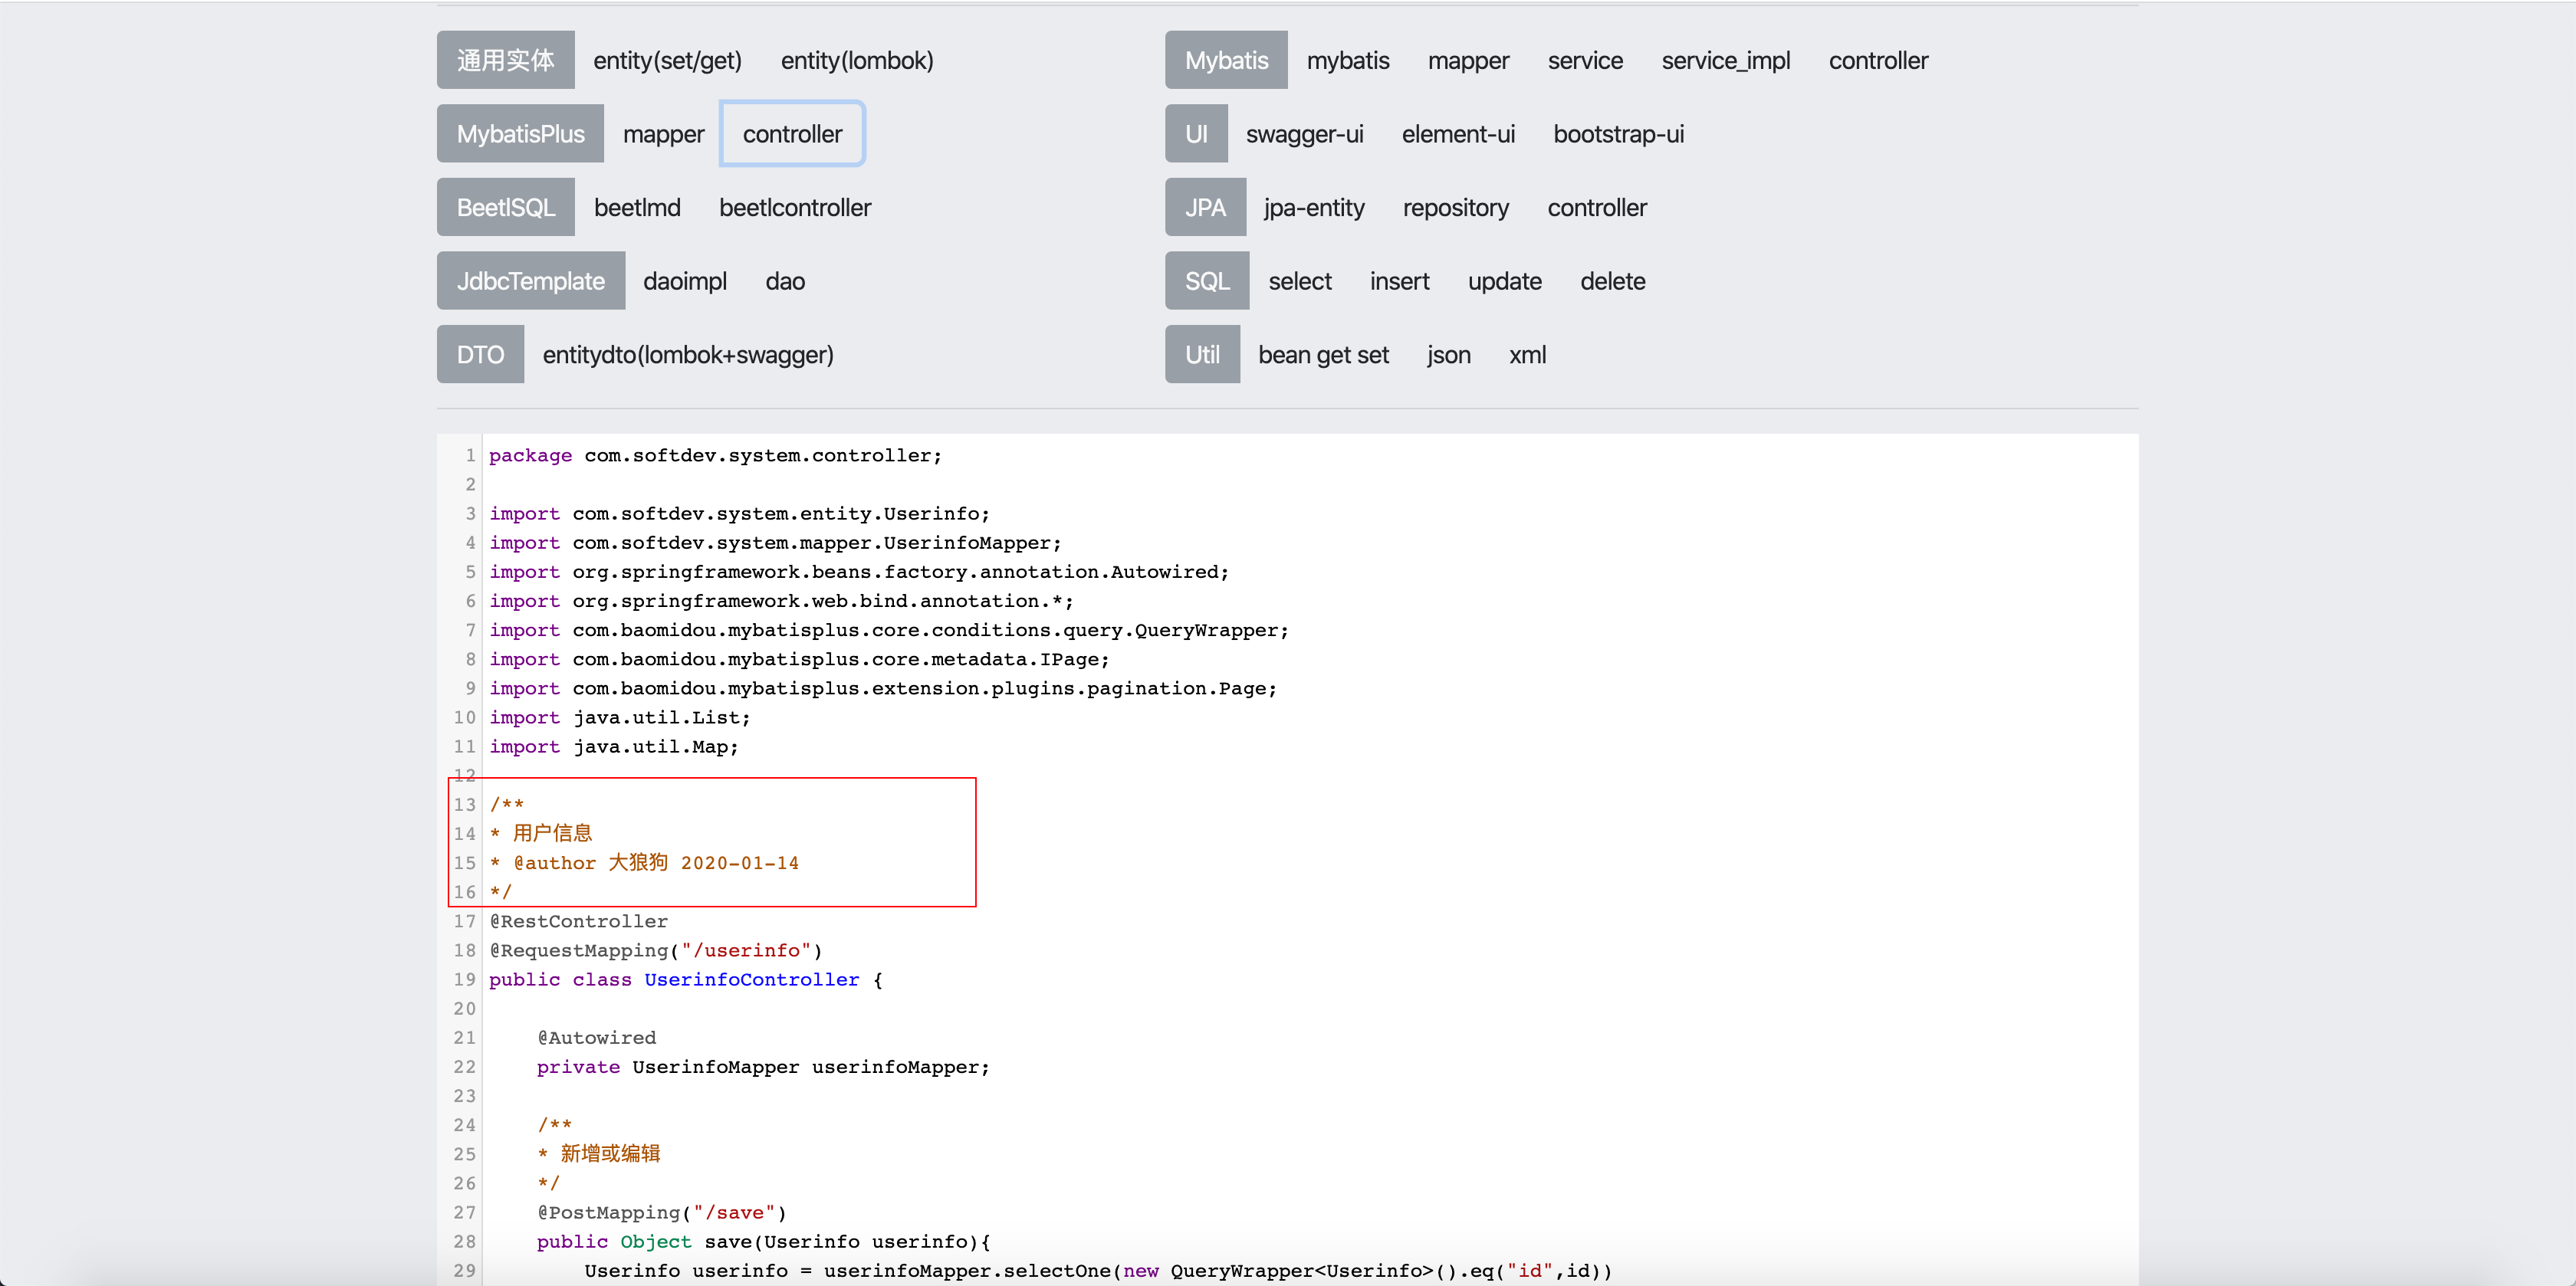The image size is (2576, 1286).
Task: Click the JPA repository template
Action: pos(1455,208)
